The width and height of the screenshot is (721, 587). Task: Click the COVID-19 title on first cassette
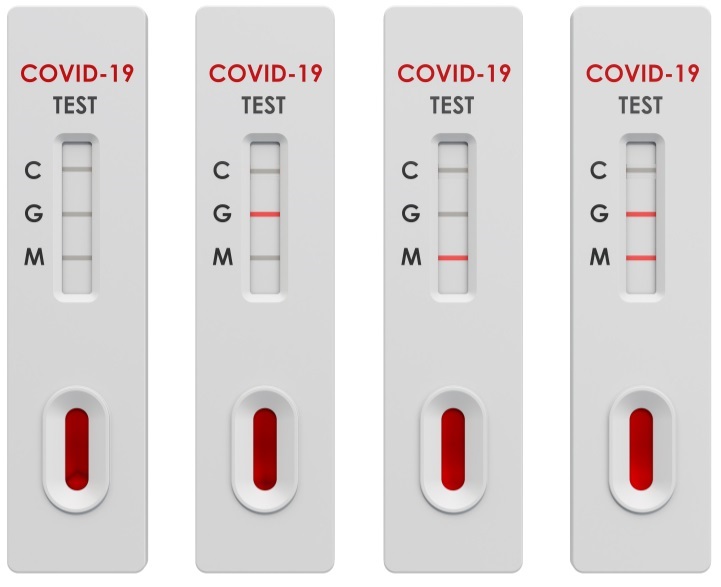click(77, 74)
